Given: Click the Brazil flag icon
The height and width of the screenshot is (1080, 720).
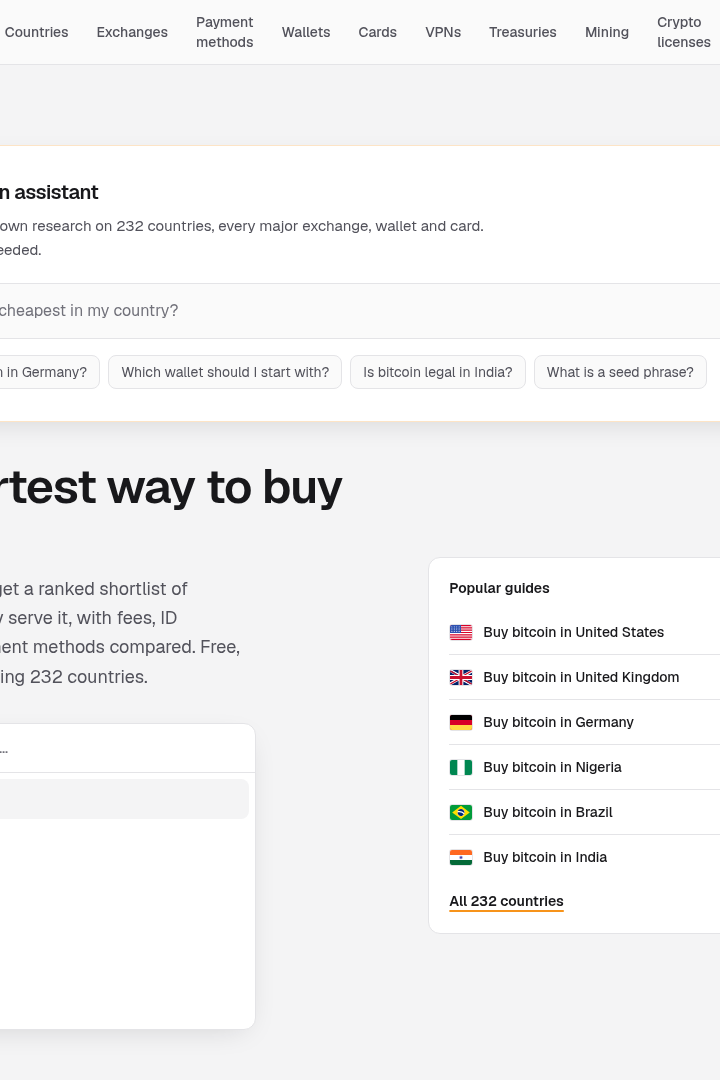Looking at the screenshot, I should click(x=461, y=812).
